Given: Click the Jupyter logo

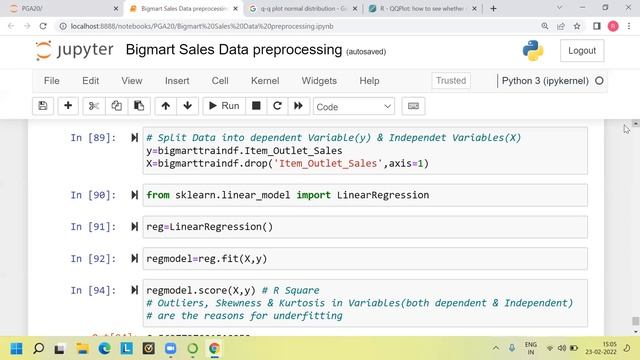Looking at the screenshot, I should click(x=74, y=50).
